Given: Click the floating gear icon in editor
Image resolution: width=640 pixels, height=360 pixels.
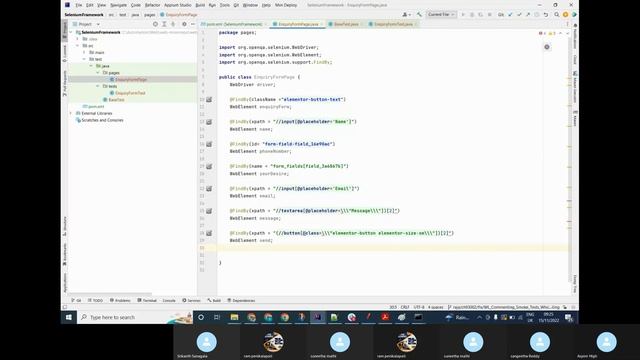Looking at the screenshot, I should 547,47.
